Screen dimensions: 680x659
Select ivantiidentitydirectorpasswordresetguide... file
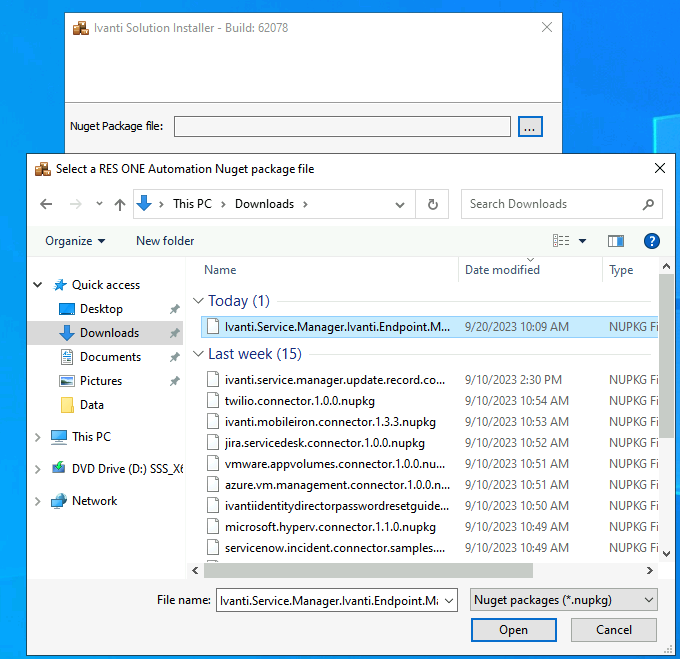[337, 506]
